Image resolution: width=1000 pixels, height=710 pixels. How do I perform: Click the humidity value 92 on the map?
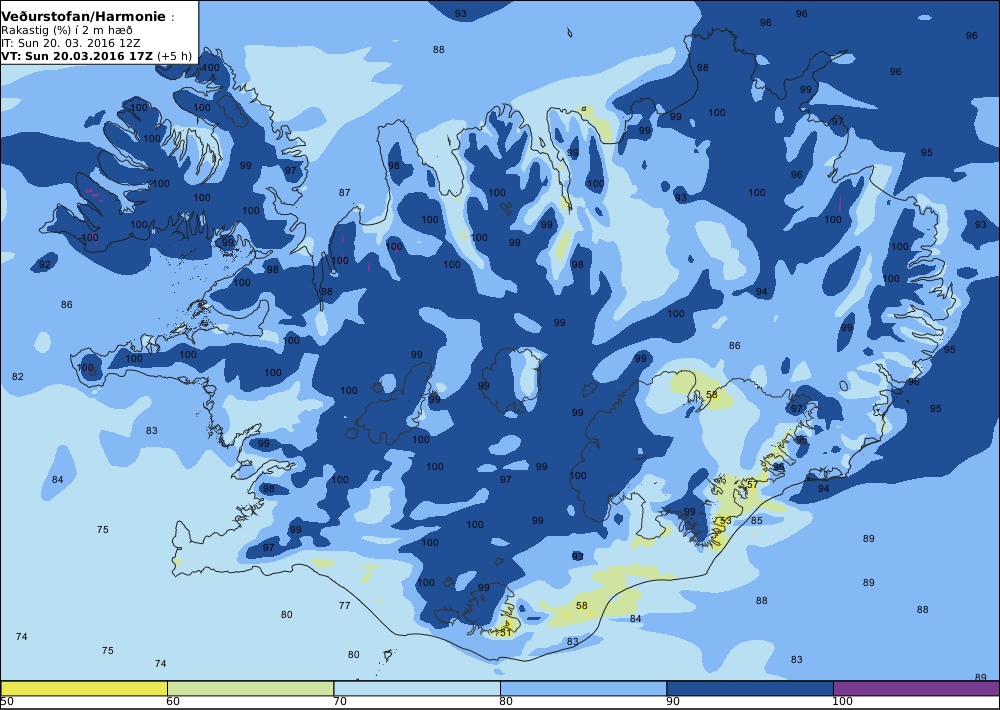coord(45,265)
